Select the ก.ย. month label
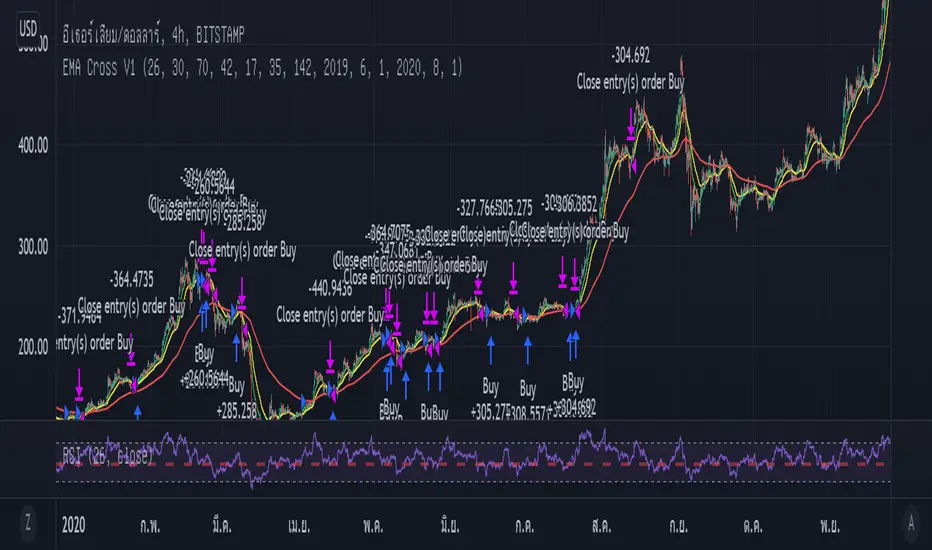Screen dimensions: 932x550 click(x=678, y=525)
